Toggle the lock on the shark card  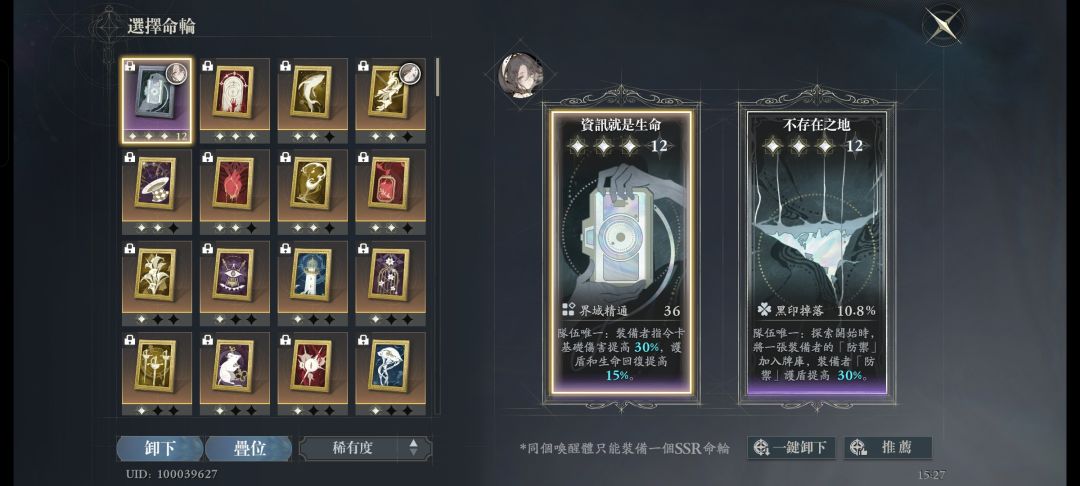285,66
